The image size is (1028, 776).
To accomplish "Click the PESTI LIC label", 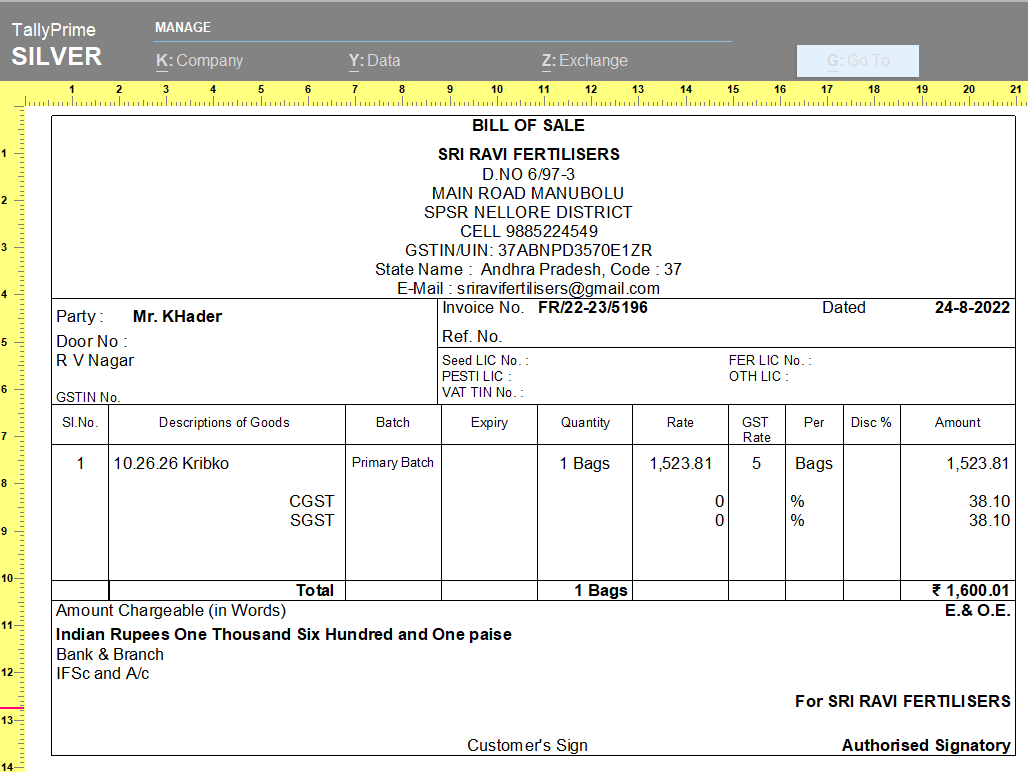I will pos(477,376).
